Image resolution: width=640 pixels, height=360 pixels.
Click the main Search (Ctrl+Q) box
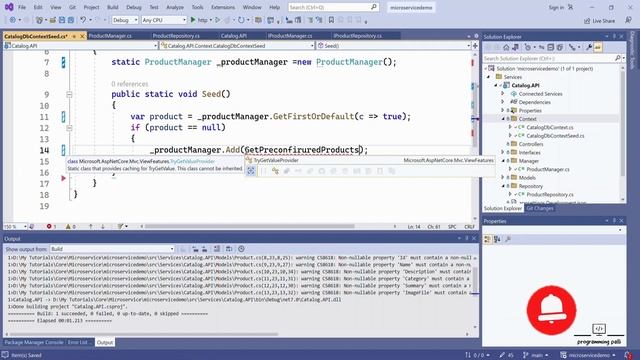pos(333,7)
